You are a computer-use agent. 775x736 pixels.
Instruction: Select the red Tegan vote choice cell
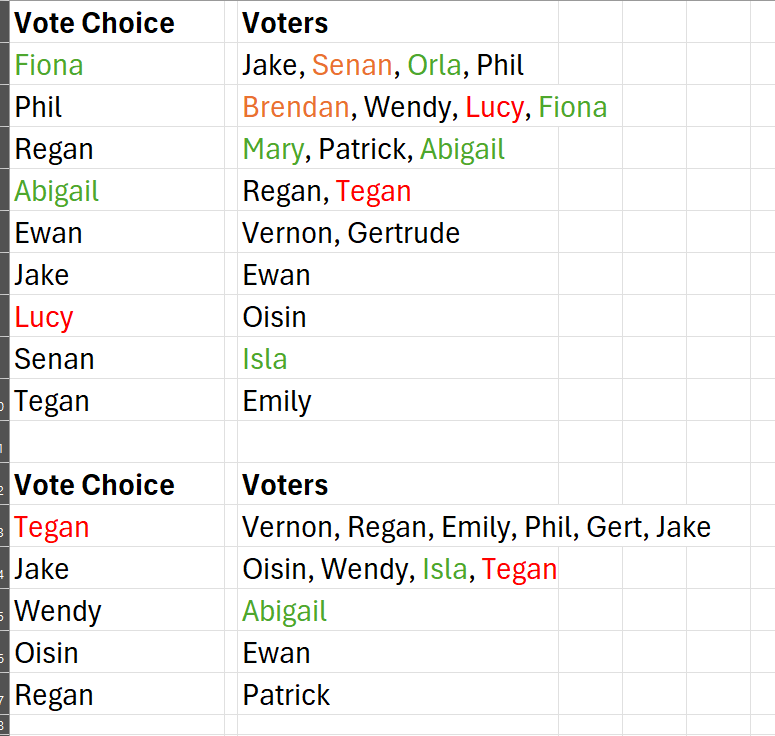[x=117, y=526]
